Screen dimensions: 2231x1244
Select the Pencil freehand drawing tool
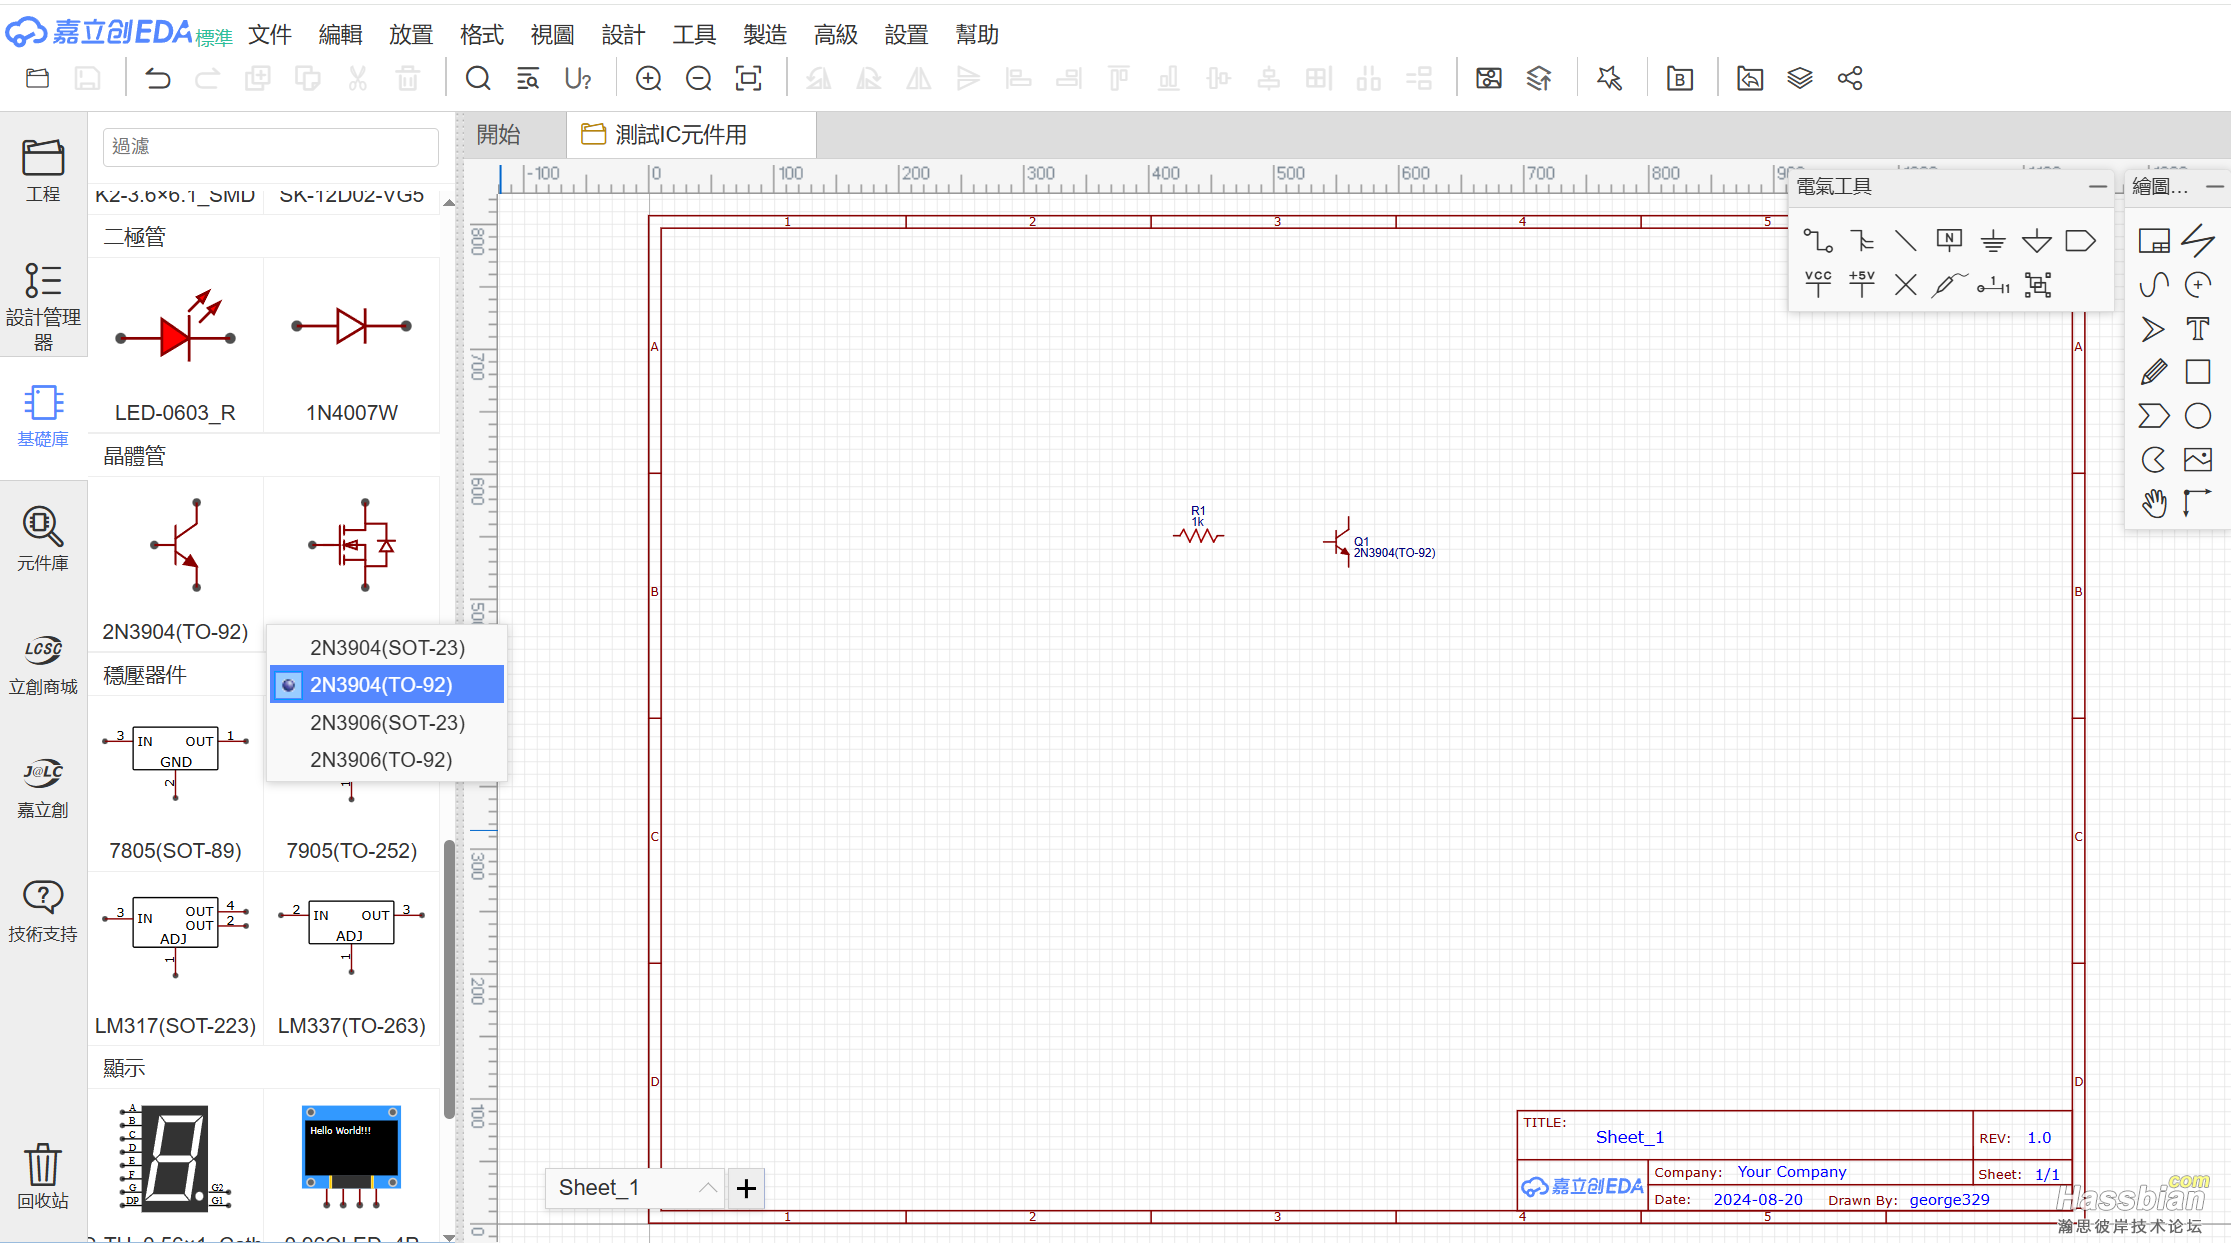(2154, 372)
